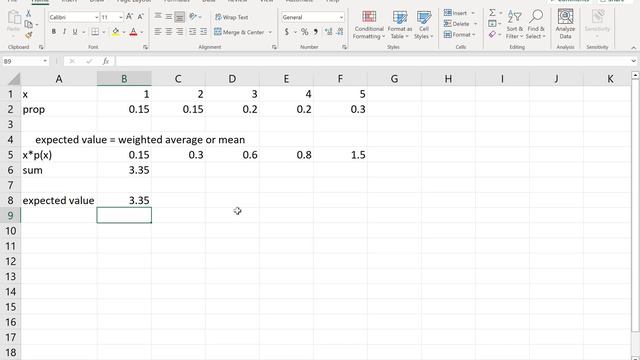Open borders dropdown arrow
Screen dimensions: 640x360
click(103, 32)
